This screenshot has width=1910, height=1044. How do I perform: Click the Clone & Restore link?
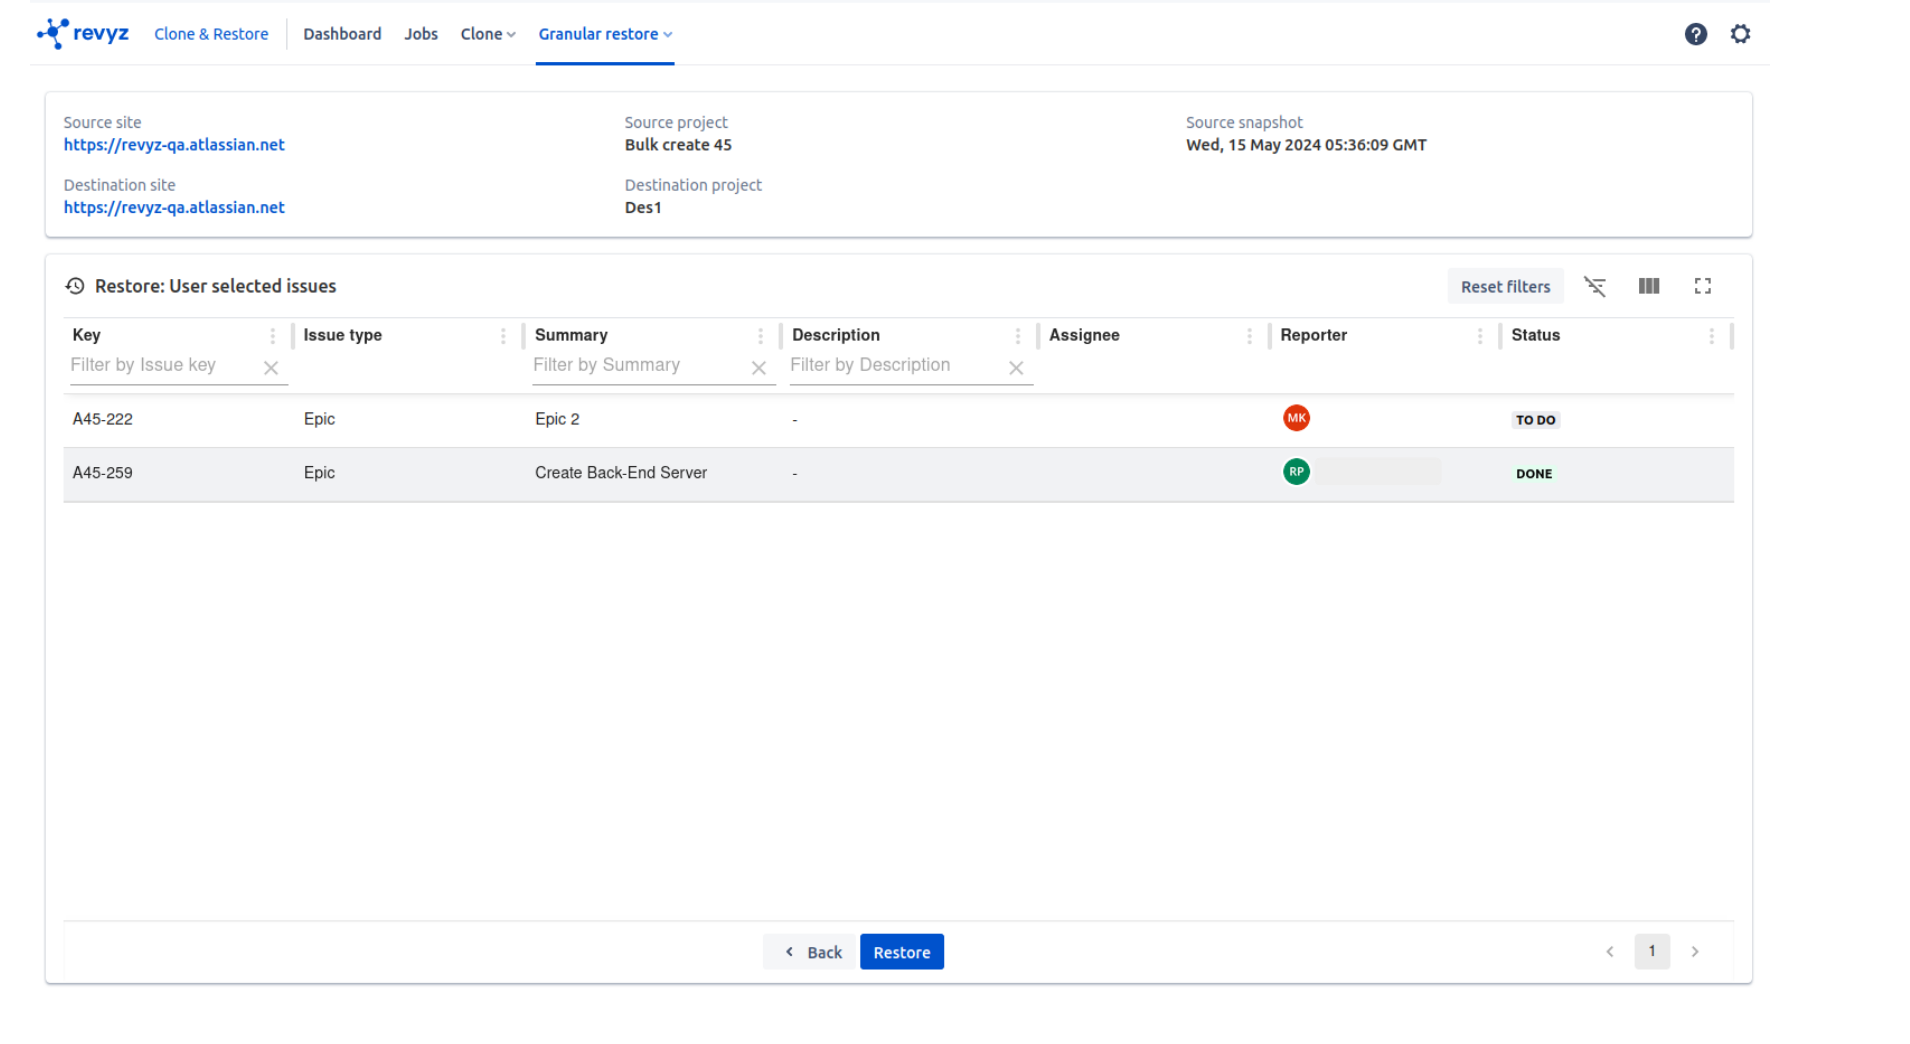[211, 34]
